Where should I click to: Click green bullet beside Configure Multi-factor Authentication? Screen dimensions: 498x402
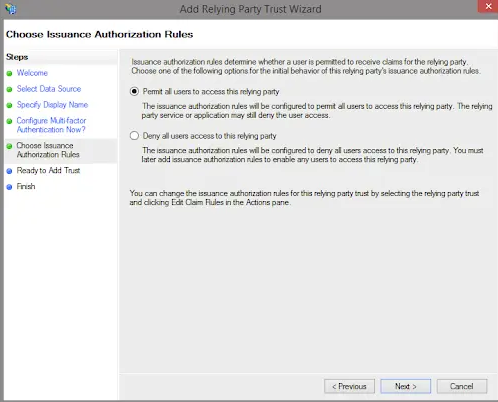click(x=9, y=121)
